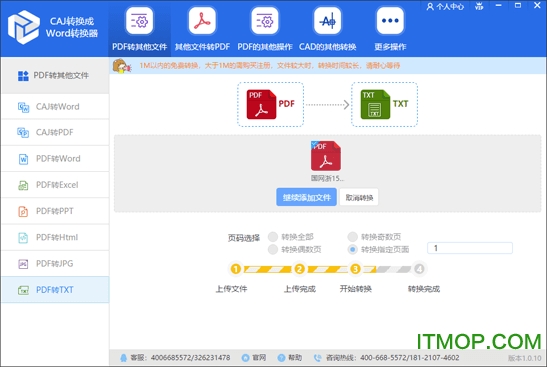547x367 pixels.
Task: Select the 转换指定页面 radio button
Action: click(x=352, y=249)
